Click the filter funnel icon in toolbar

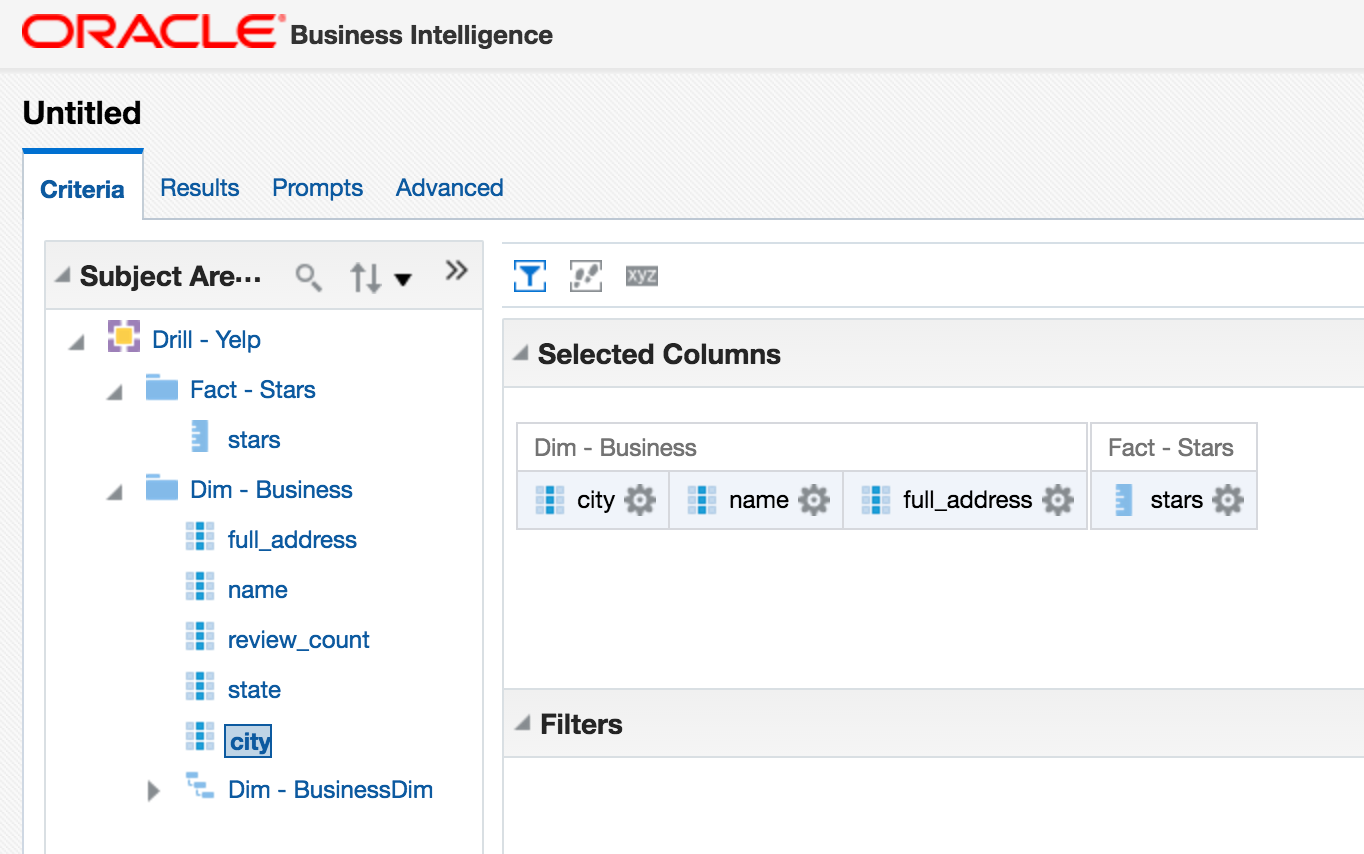tap(529, 276)
